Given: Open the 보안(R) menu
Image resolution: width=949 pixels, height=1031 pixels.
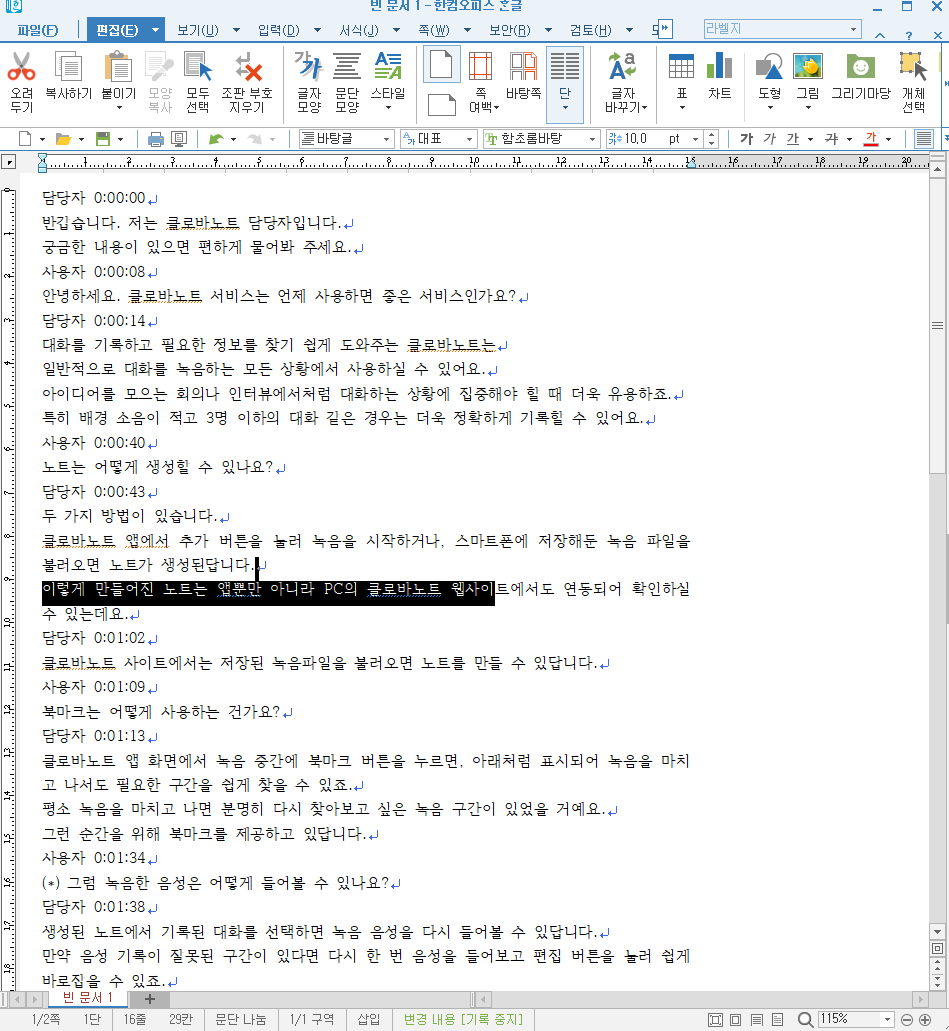Looking at the screenshot, I should (x=510, y=30).
